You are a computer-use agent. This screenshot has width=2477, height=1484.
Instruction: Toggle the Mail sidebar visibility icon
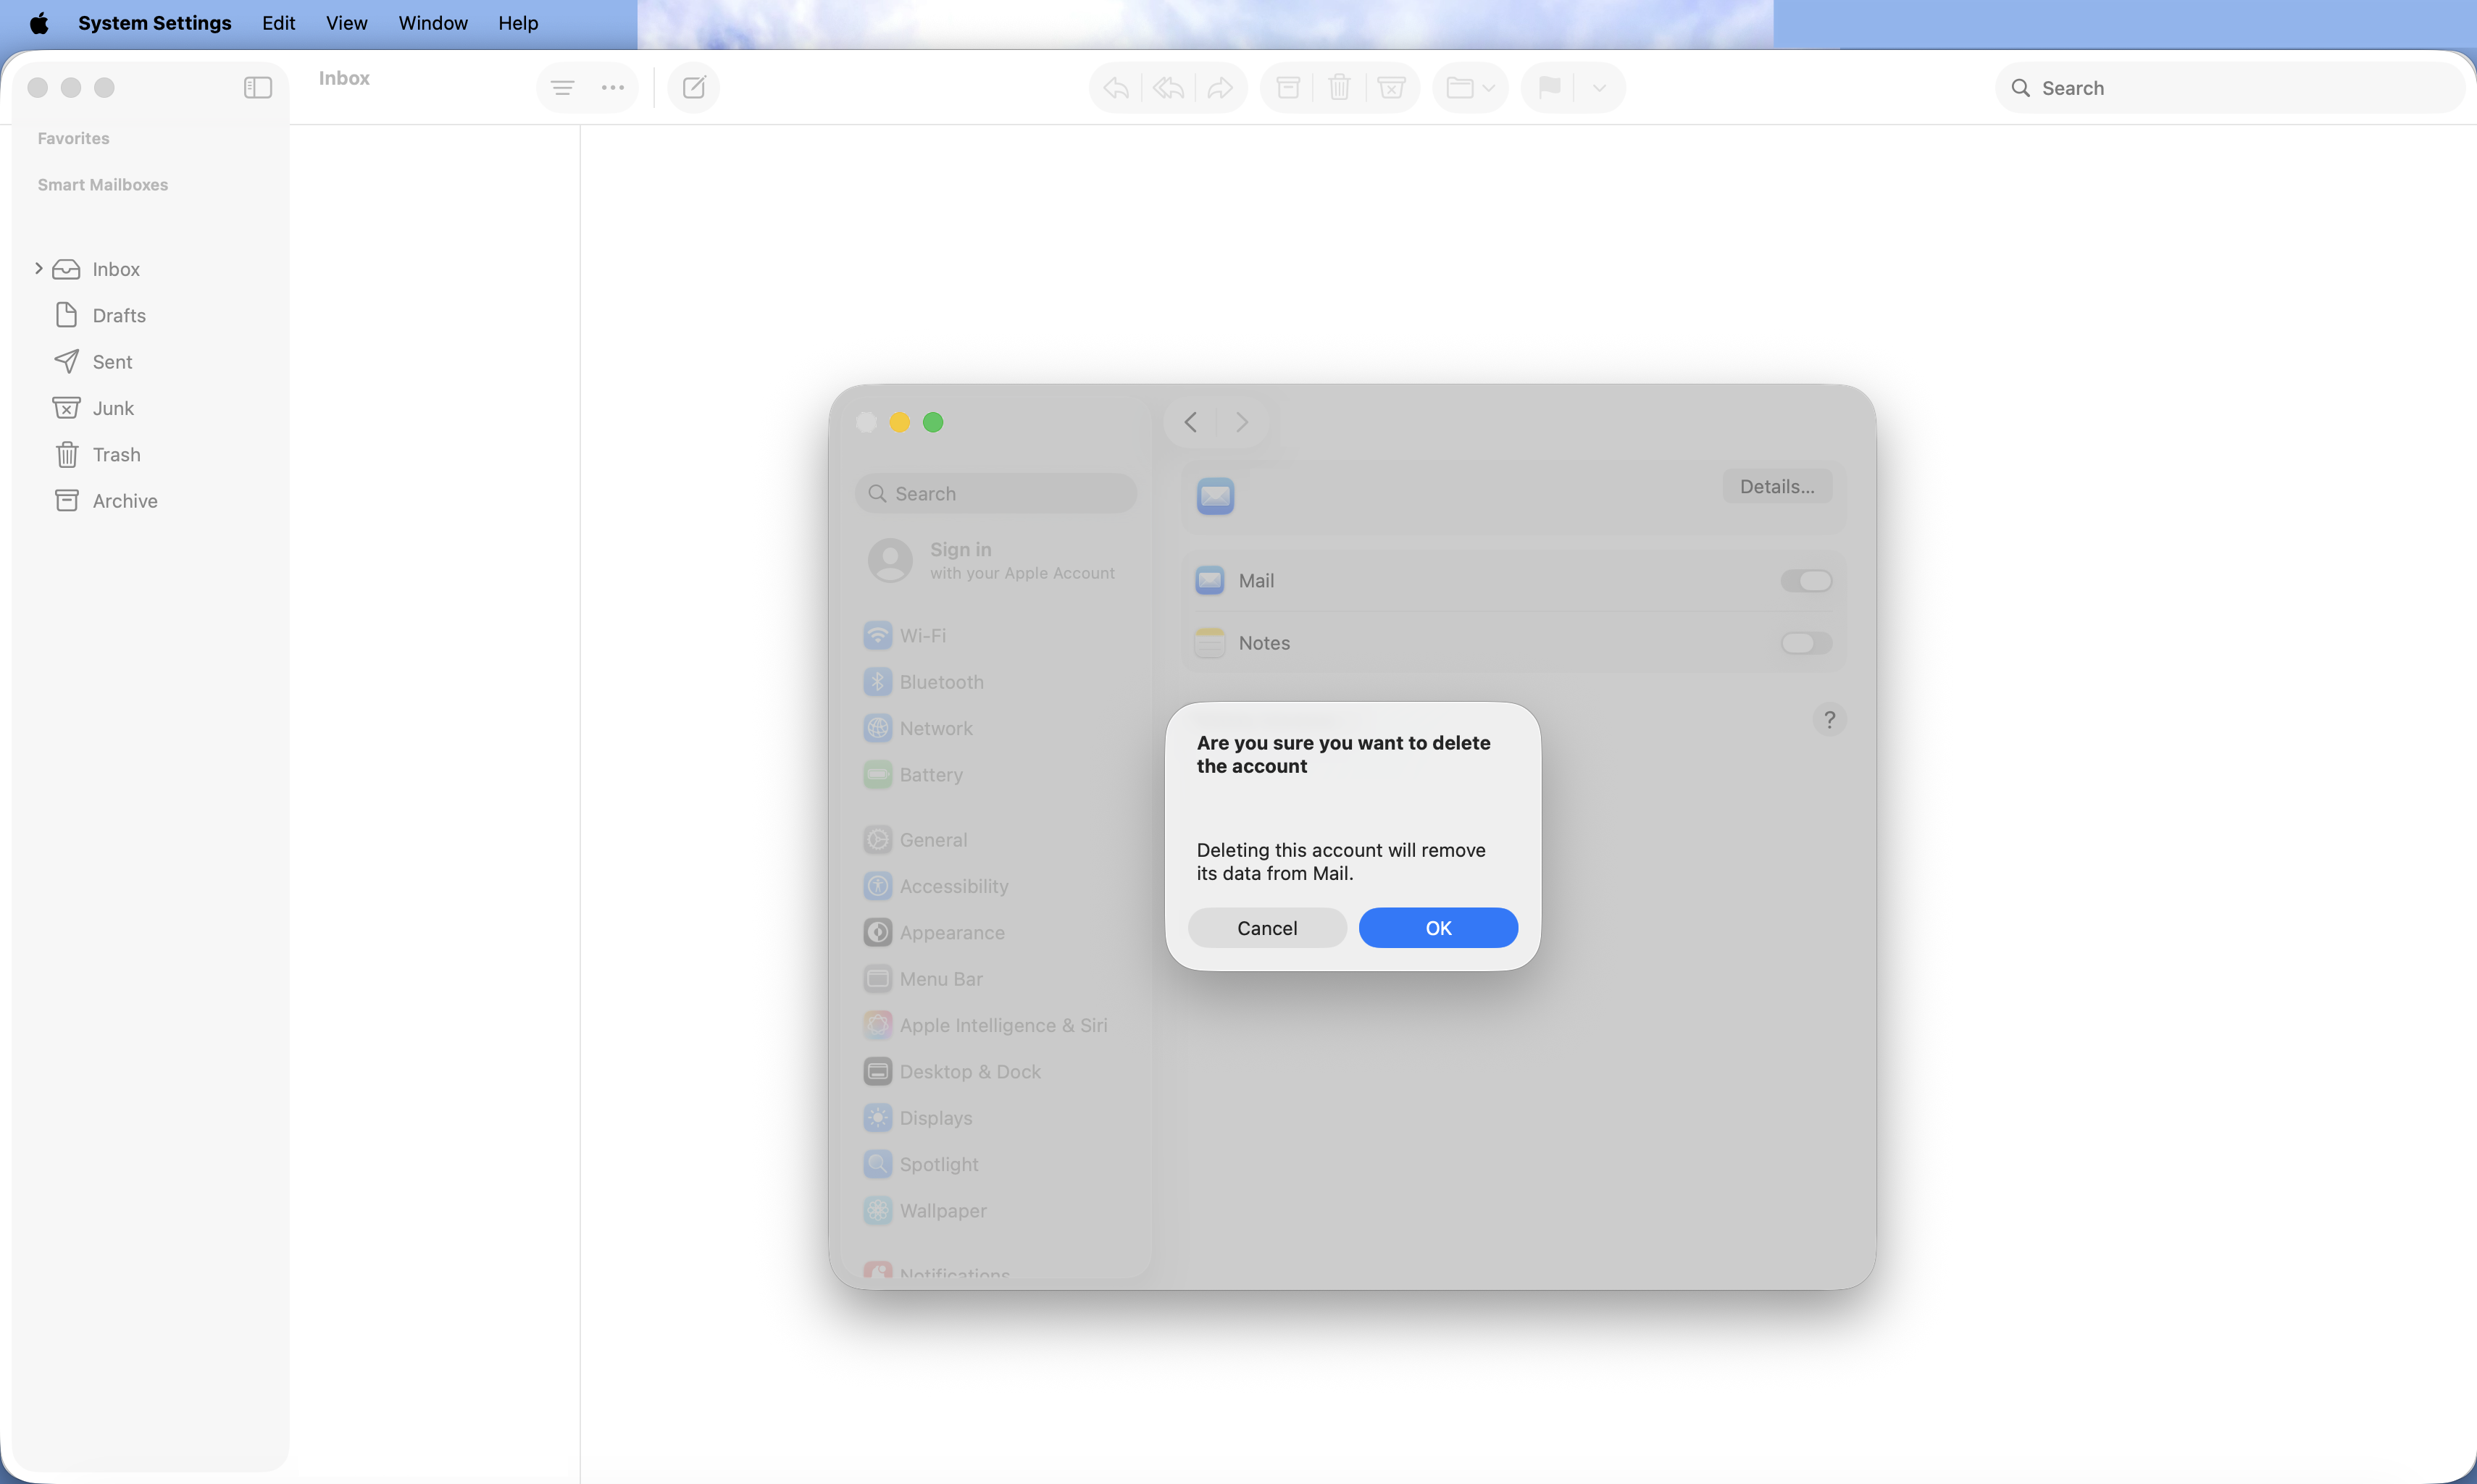pyautogui.click(x=258, y=88)
